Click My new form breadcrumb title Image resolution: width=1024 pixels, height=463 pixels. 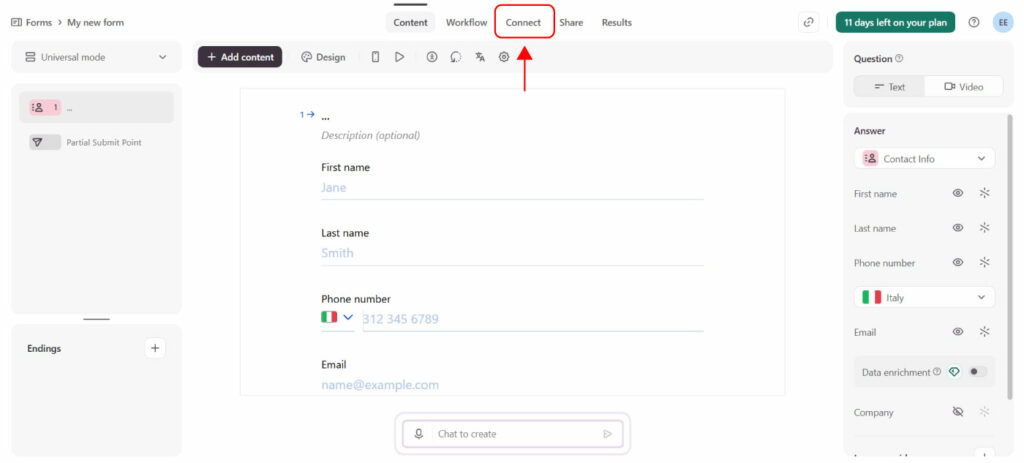tap(95, 22)
